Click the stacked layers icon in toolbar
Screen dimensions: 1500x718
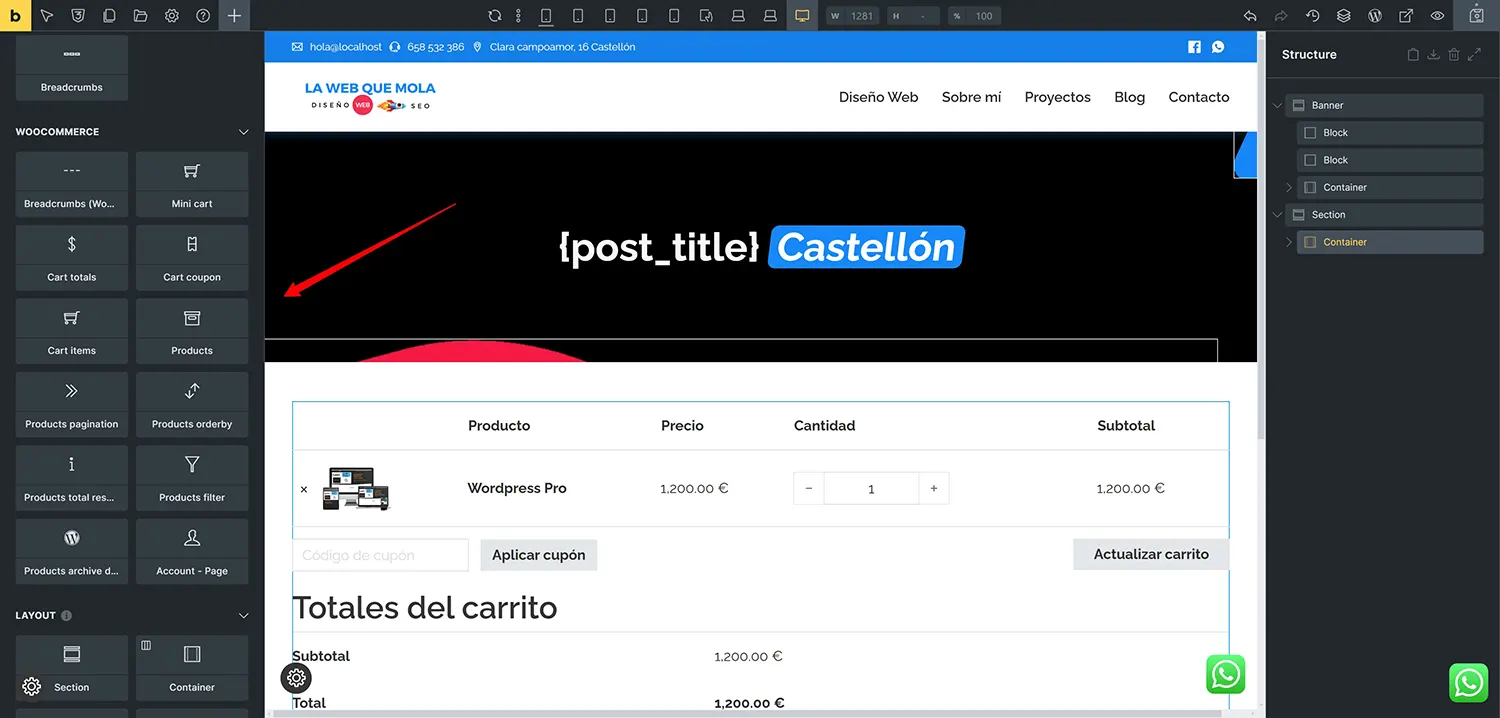[x=1344, y=16]
